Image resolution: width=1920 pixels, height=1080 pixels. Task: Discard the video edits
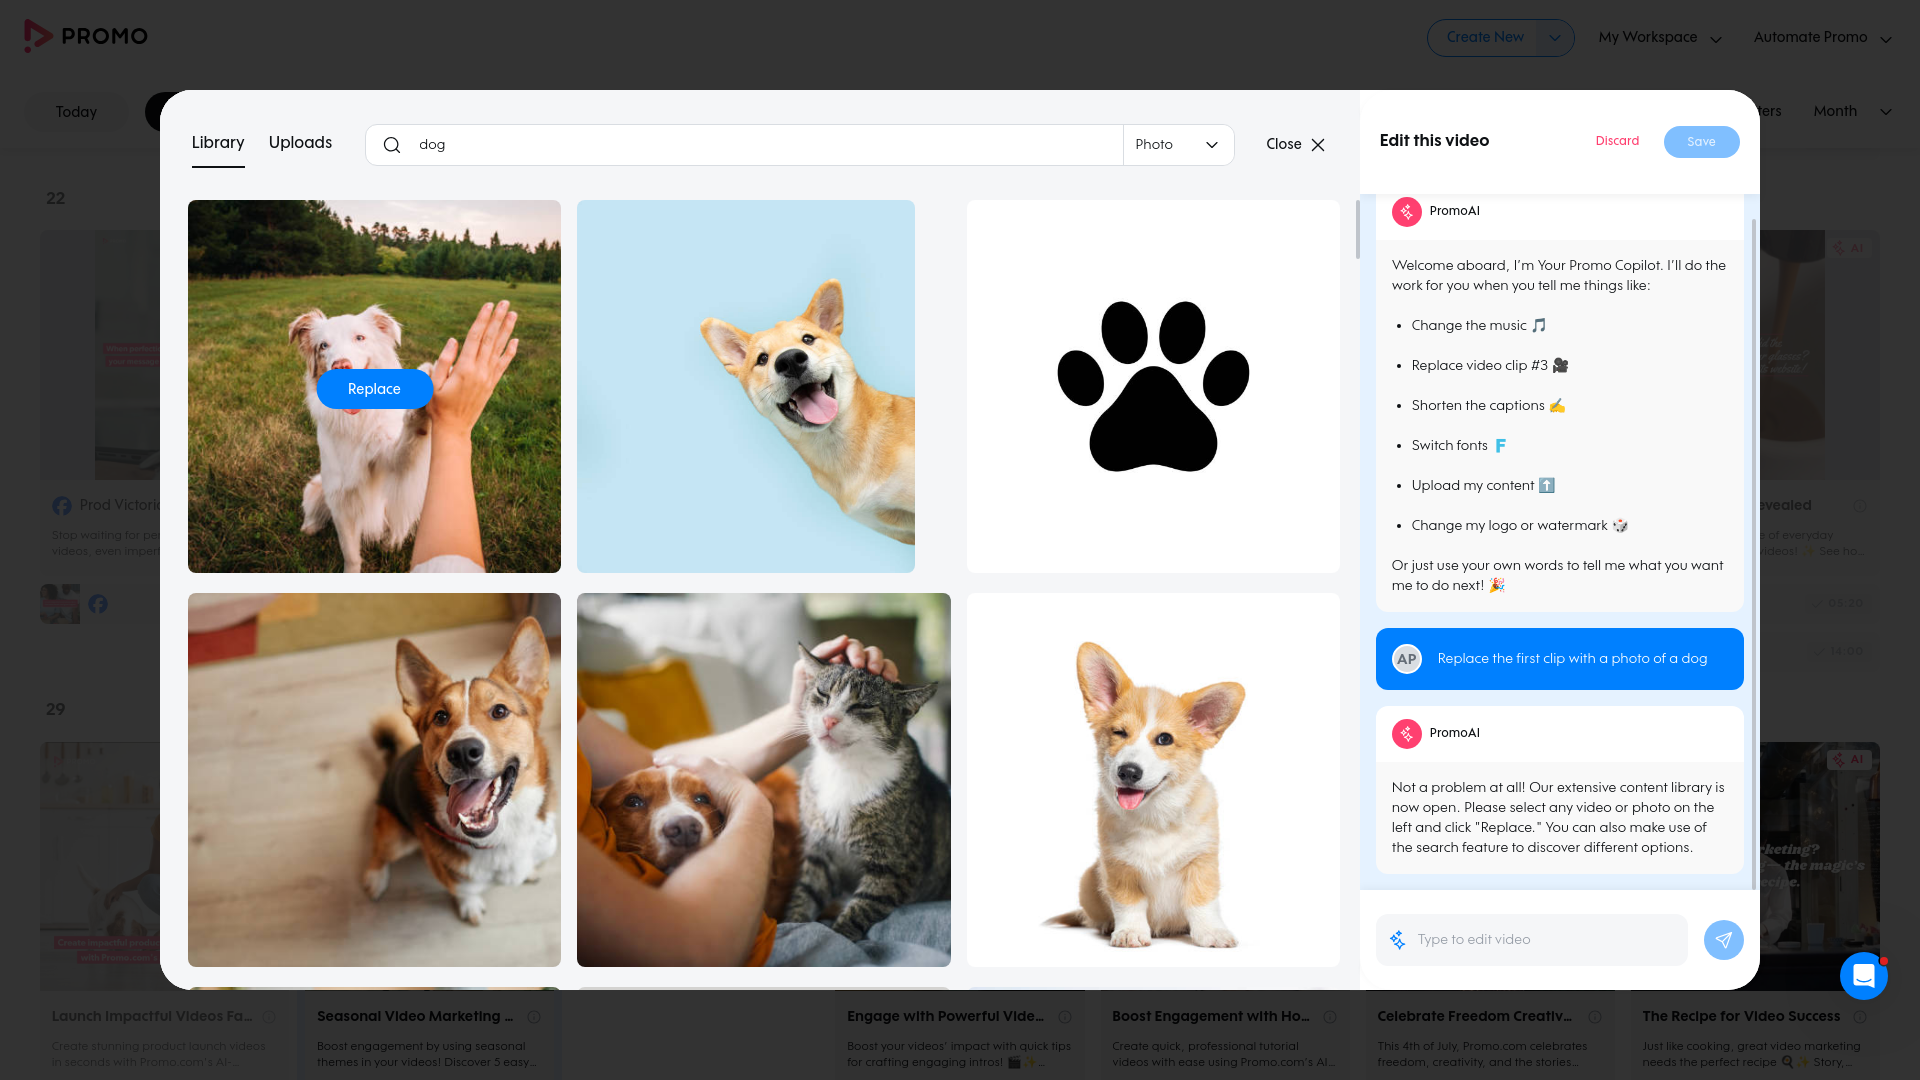click(x=1617, y=141)
